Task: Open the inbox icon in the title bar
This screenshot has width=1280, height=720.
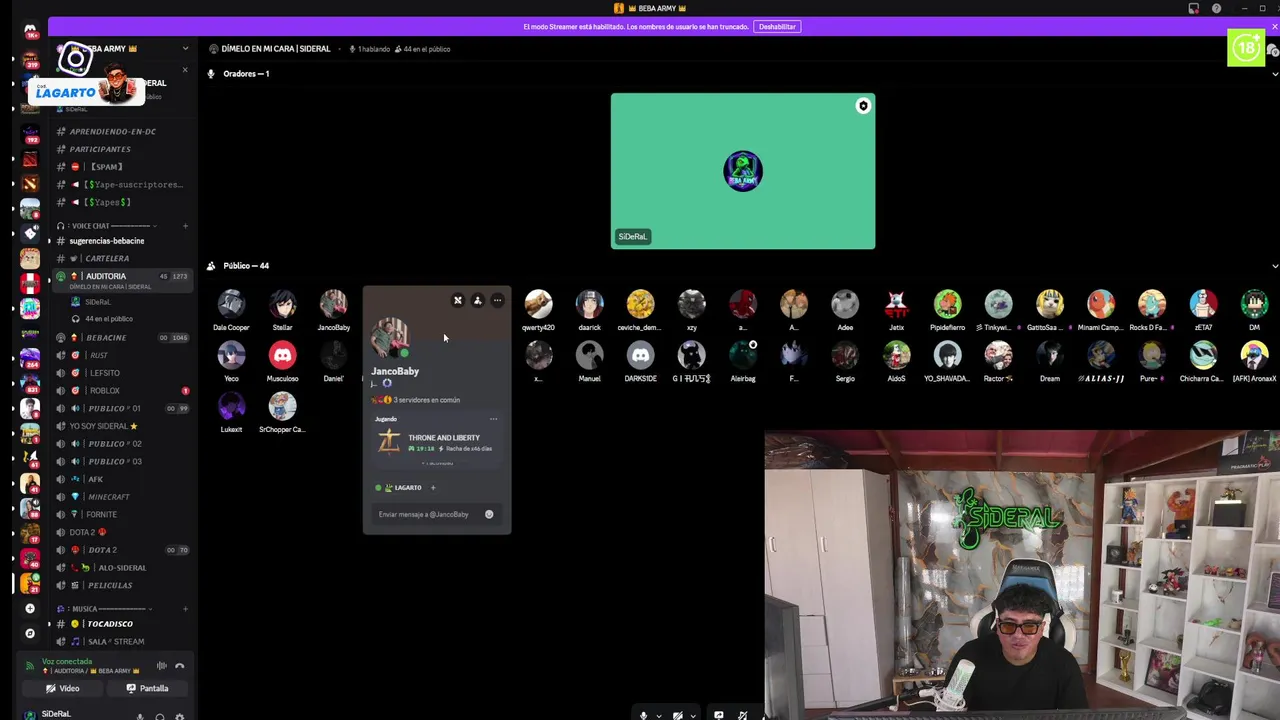Action: click(1193, 8)
